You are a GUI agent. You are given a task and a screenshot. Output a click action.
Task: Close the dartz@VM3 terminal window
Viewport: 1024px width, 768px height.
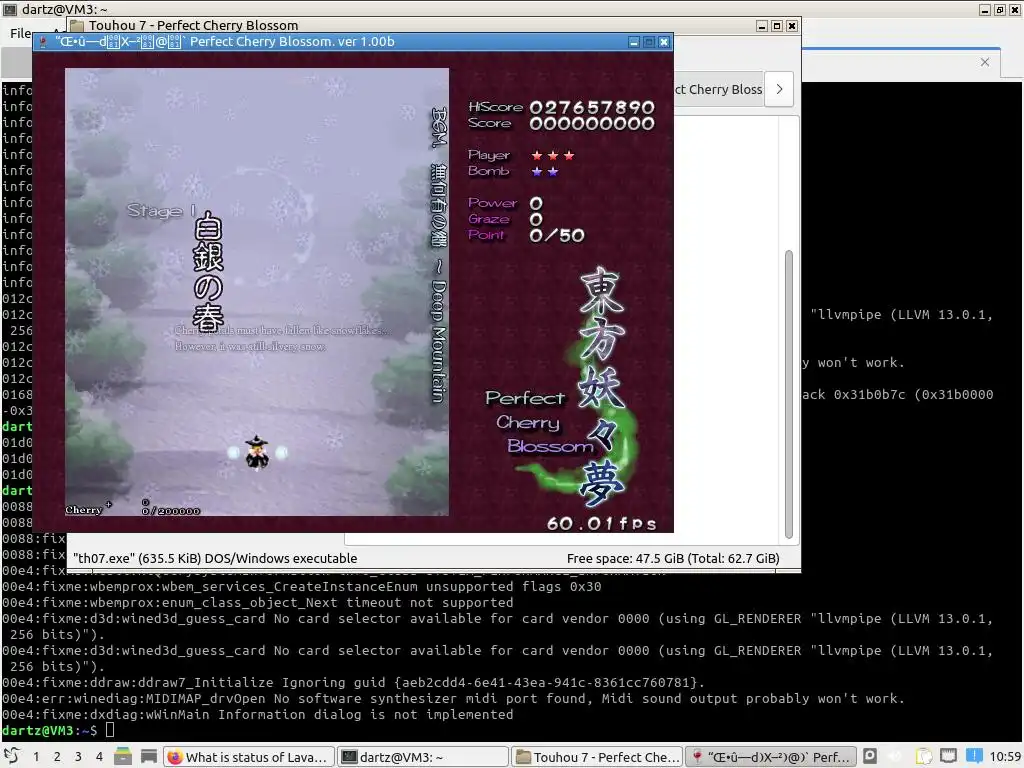click(x=1015, y=9)
